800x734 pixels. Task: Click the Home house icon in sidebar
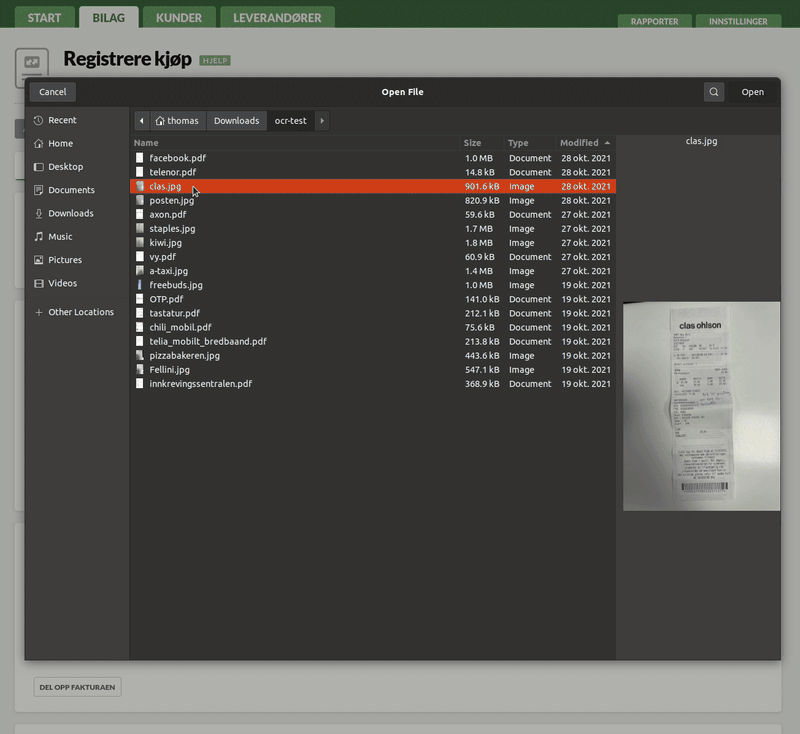[38, 143]
